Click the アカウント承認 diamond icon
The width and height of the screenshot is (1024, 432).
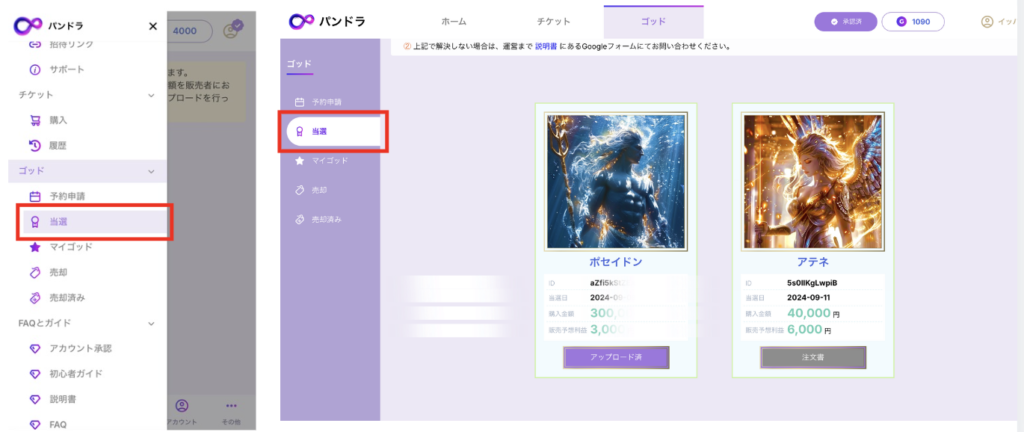click(35, 348)
